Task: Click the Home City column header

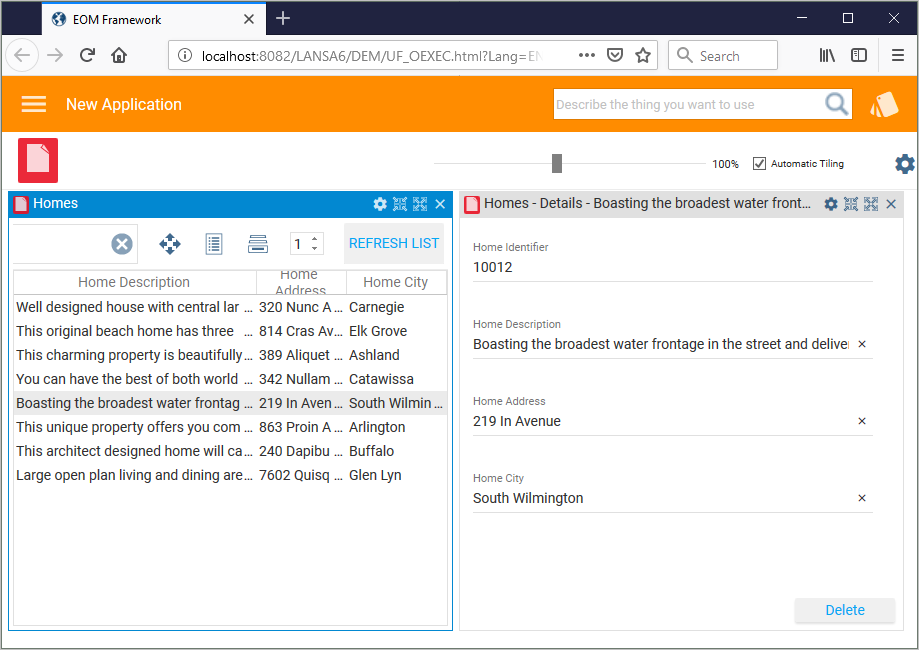Action: (x=395, y=282)
